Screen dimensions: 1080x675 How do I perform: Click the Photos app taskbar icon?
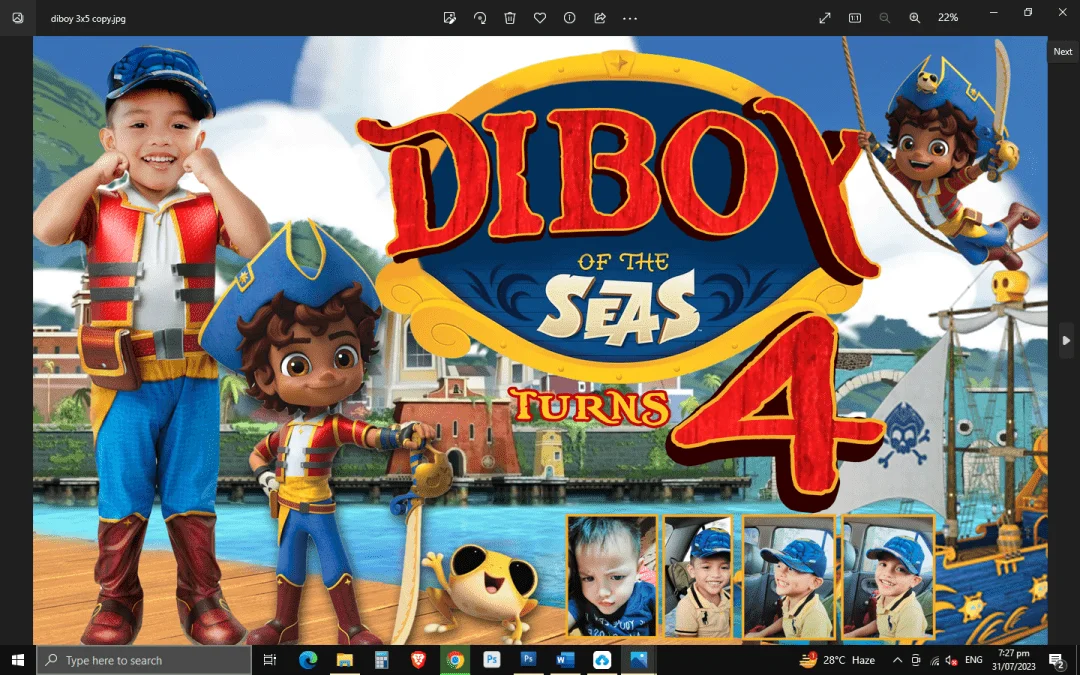pos(638,660)
